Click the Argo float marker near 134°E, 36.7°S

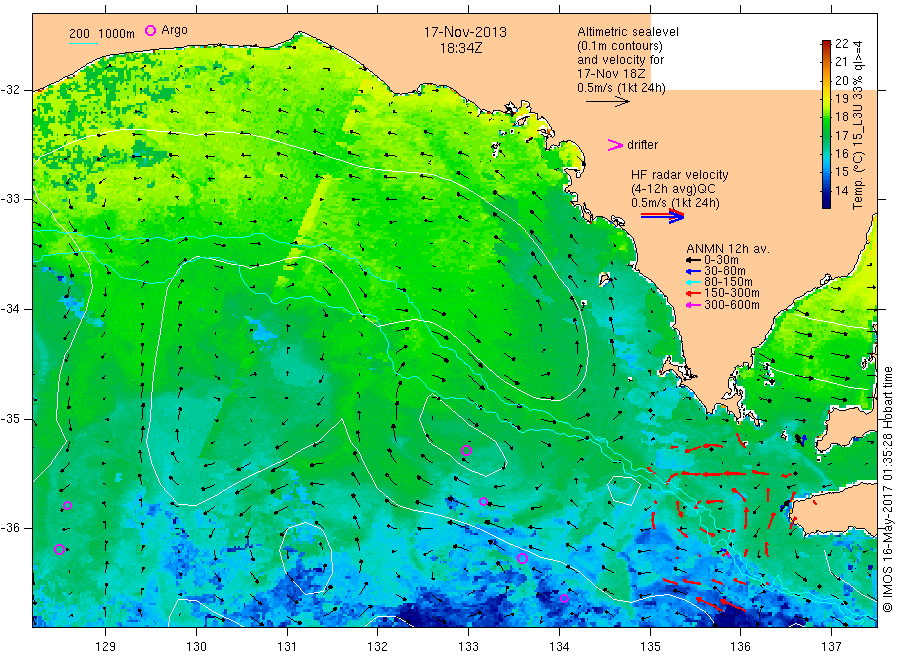[x=564, y=599]
